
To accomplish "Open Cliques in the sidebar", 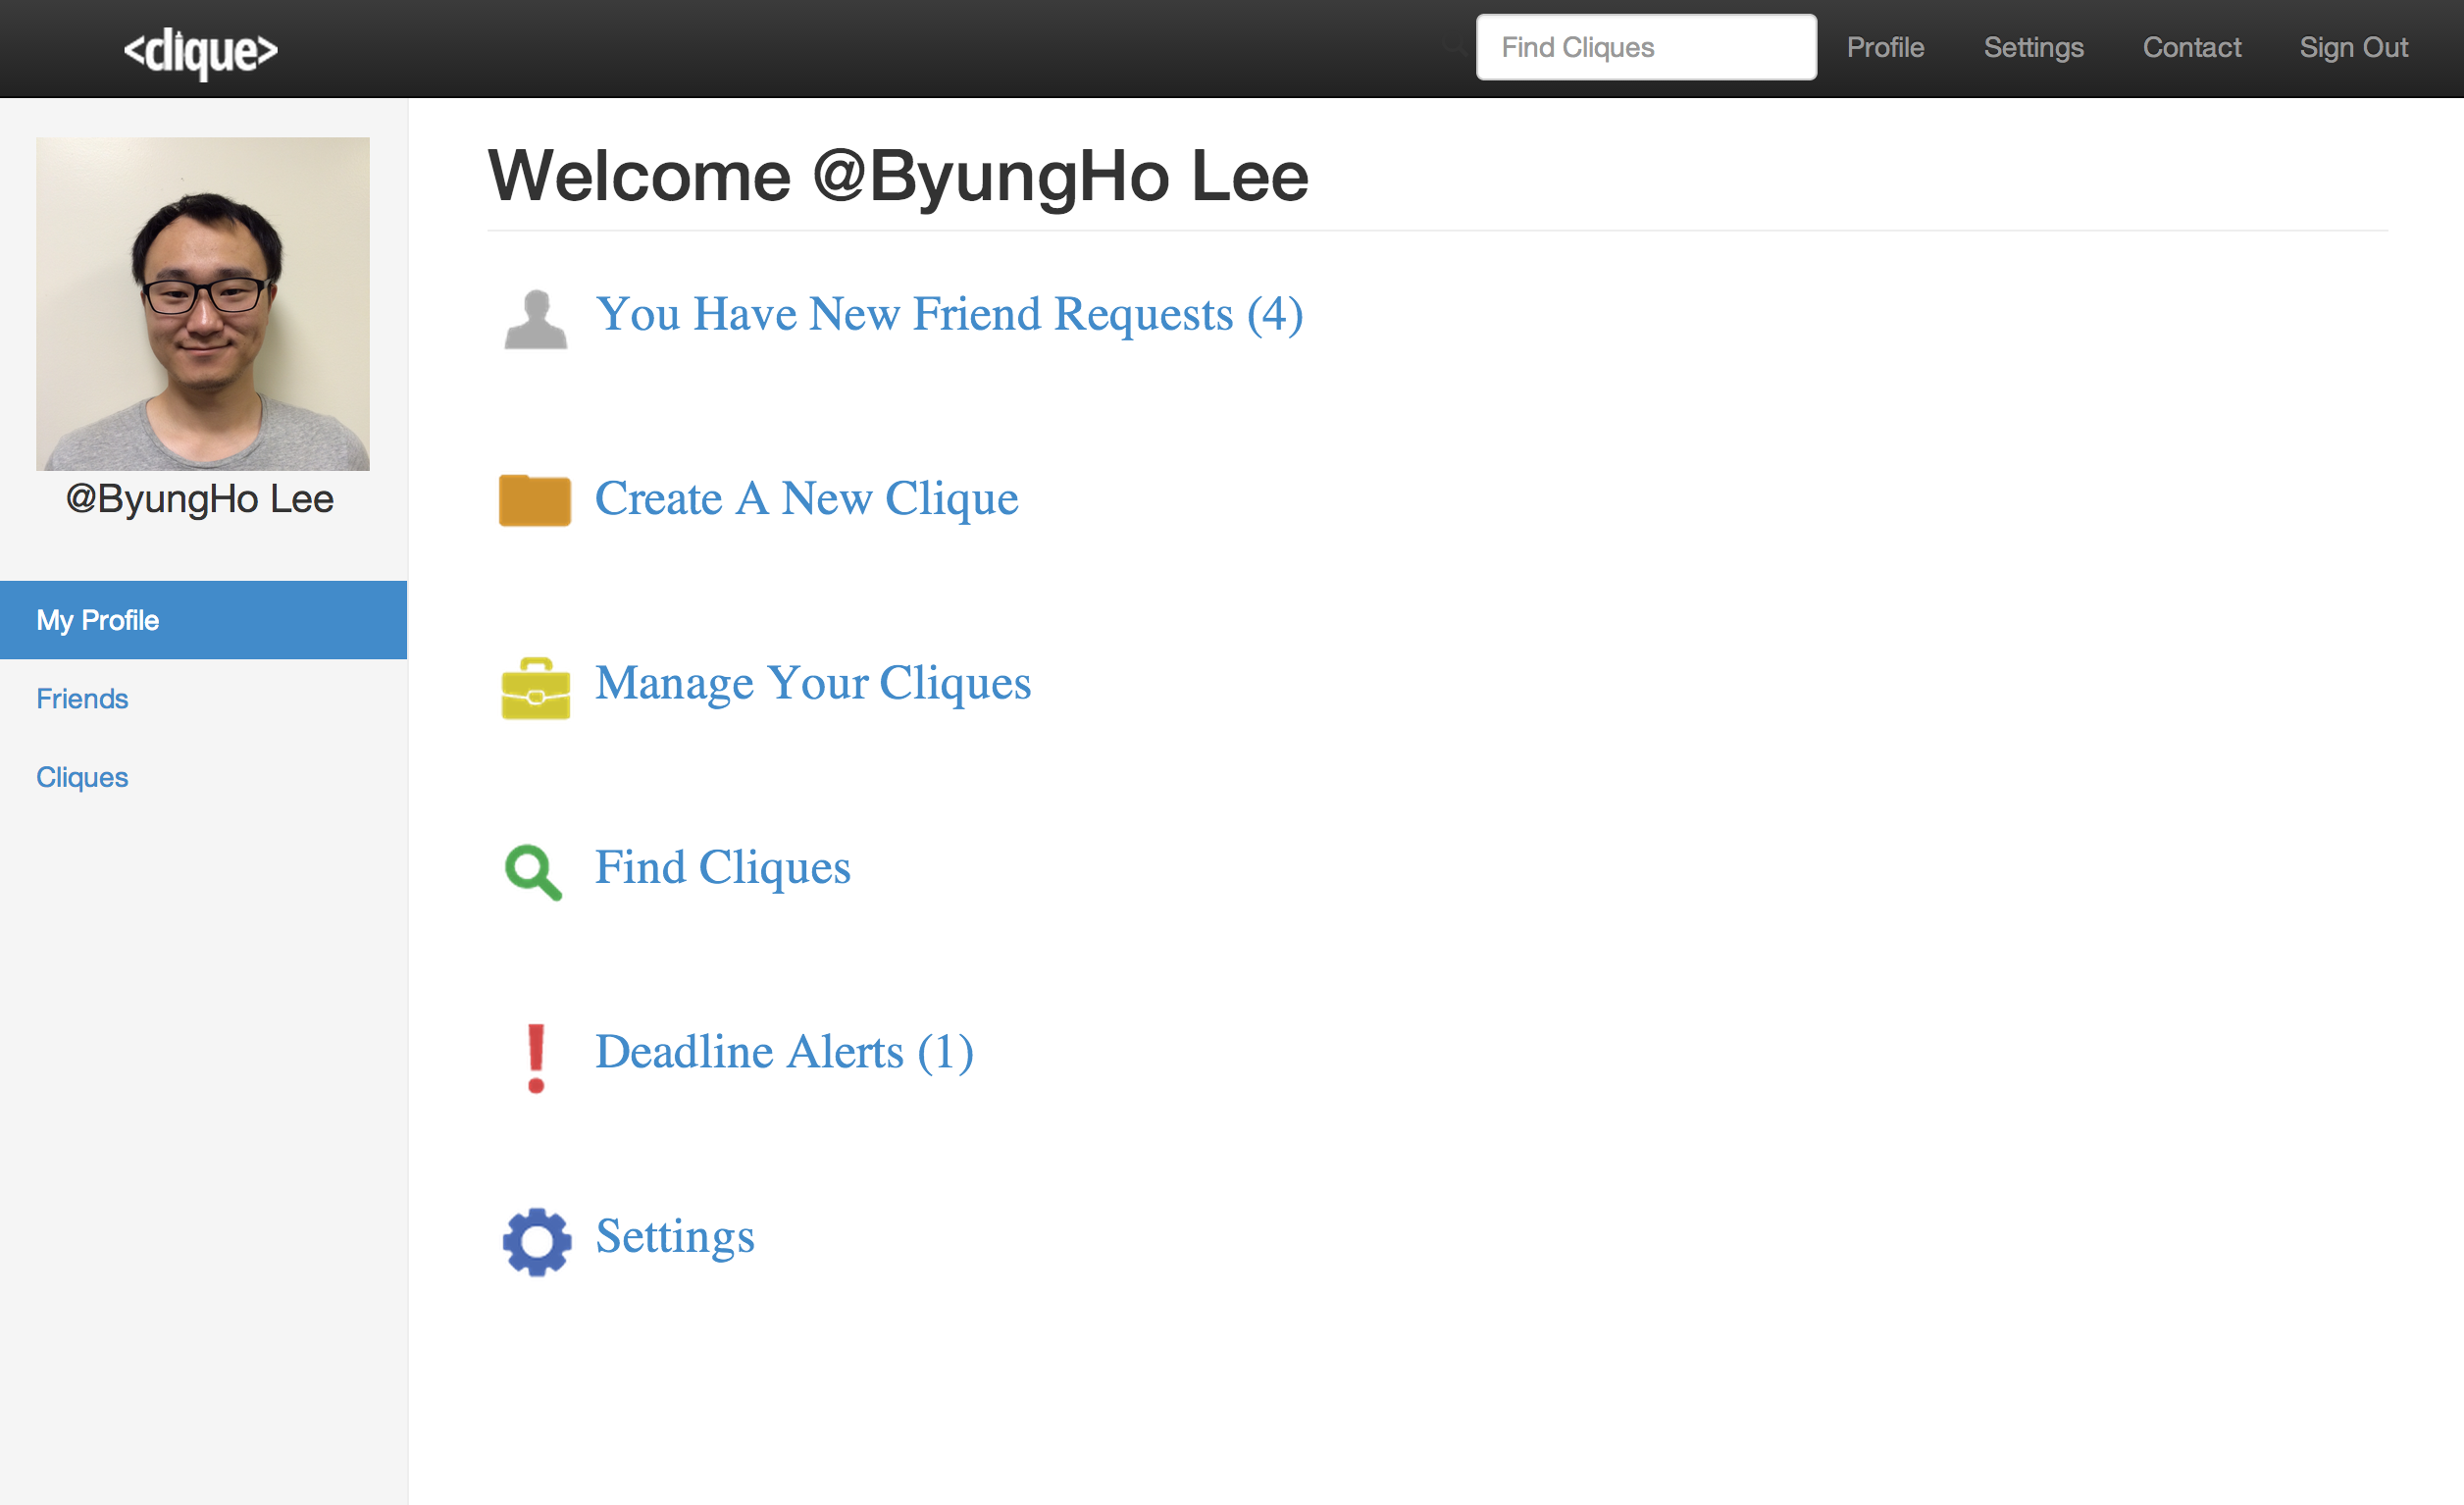I will tap(82, 777).
